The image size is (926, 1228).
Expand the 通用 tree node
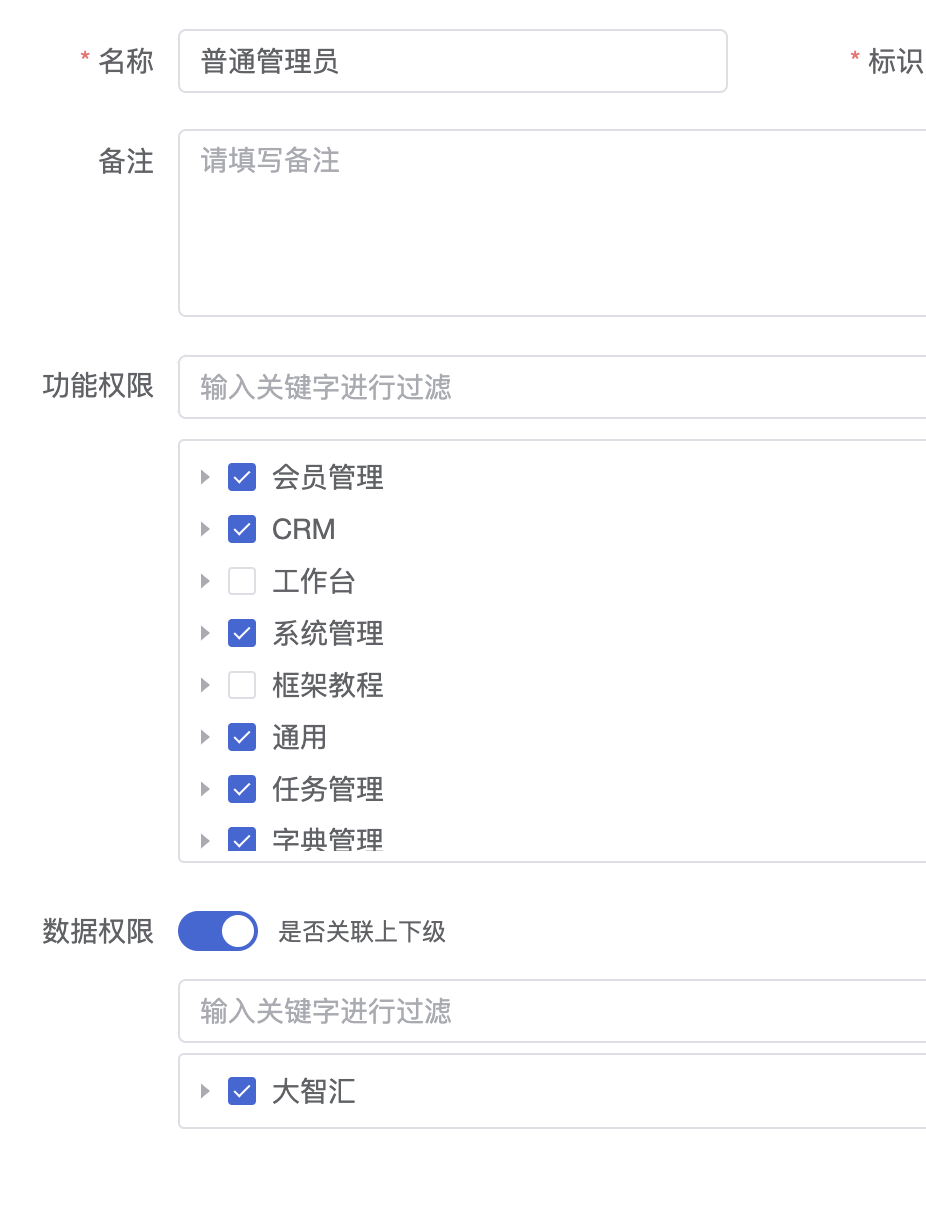point(204,737)
